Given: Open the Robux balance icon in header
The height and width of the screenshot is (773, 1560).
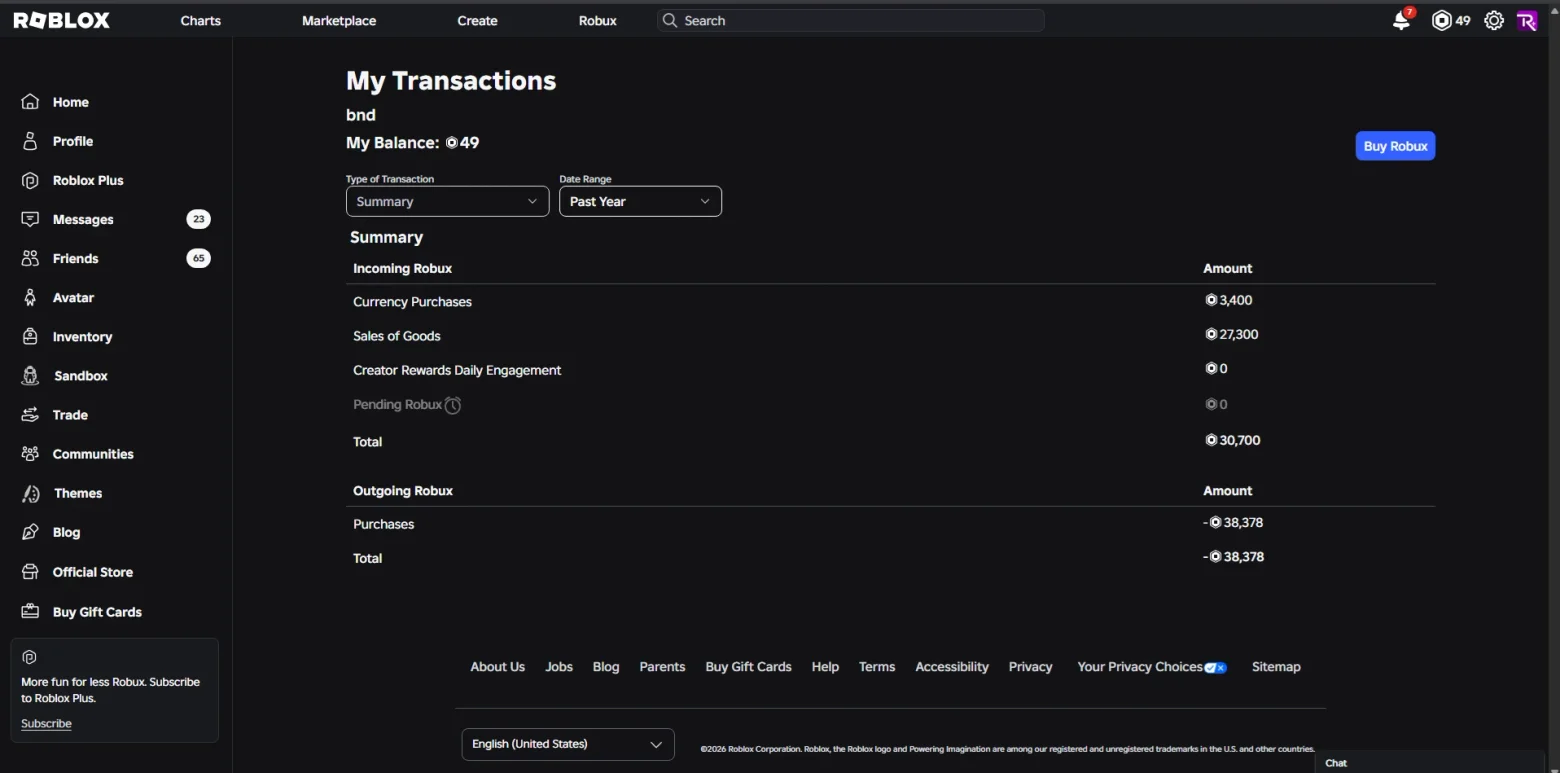Looking at the screenshot, I should [1442, 20].
